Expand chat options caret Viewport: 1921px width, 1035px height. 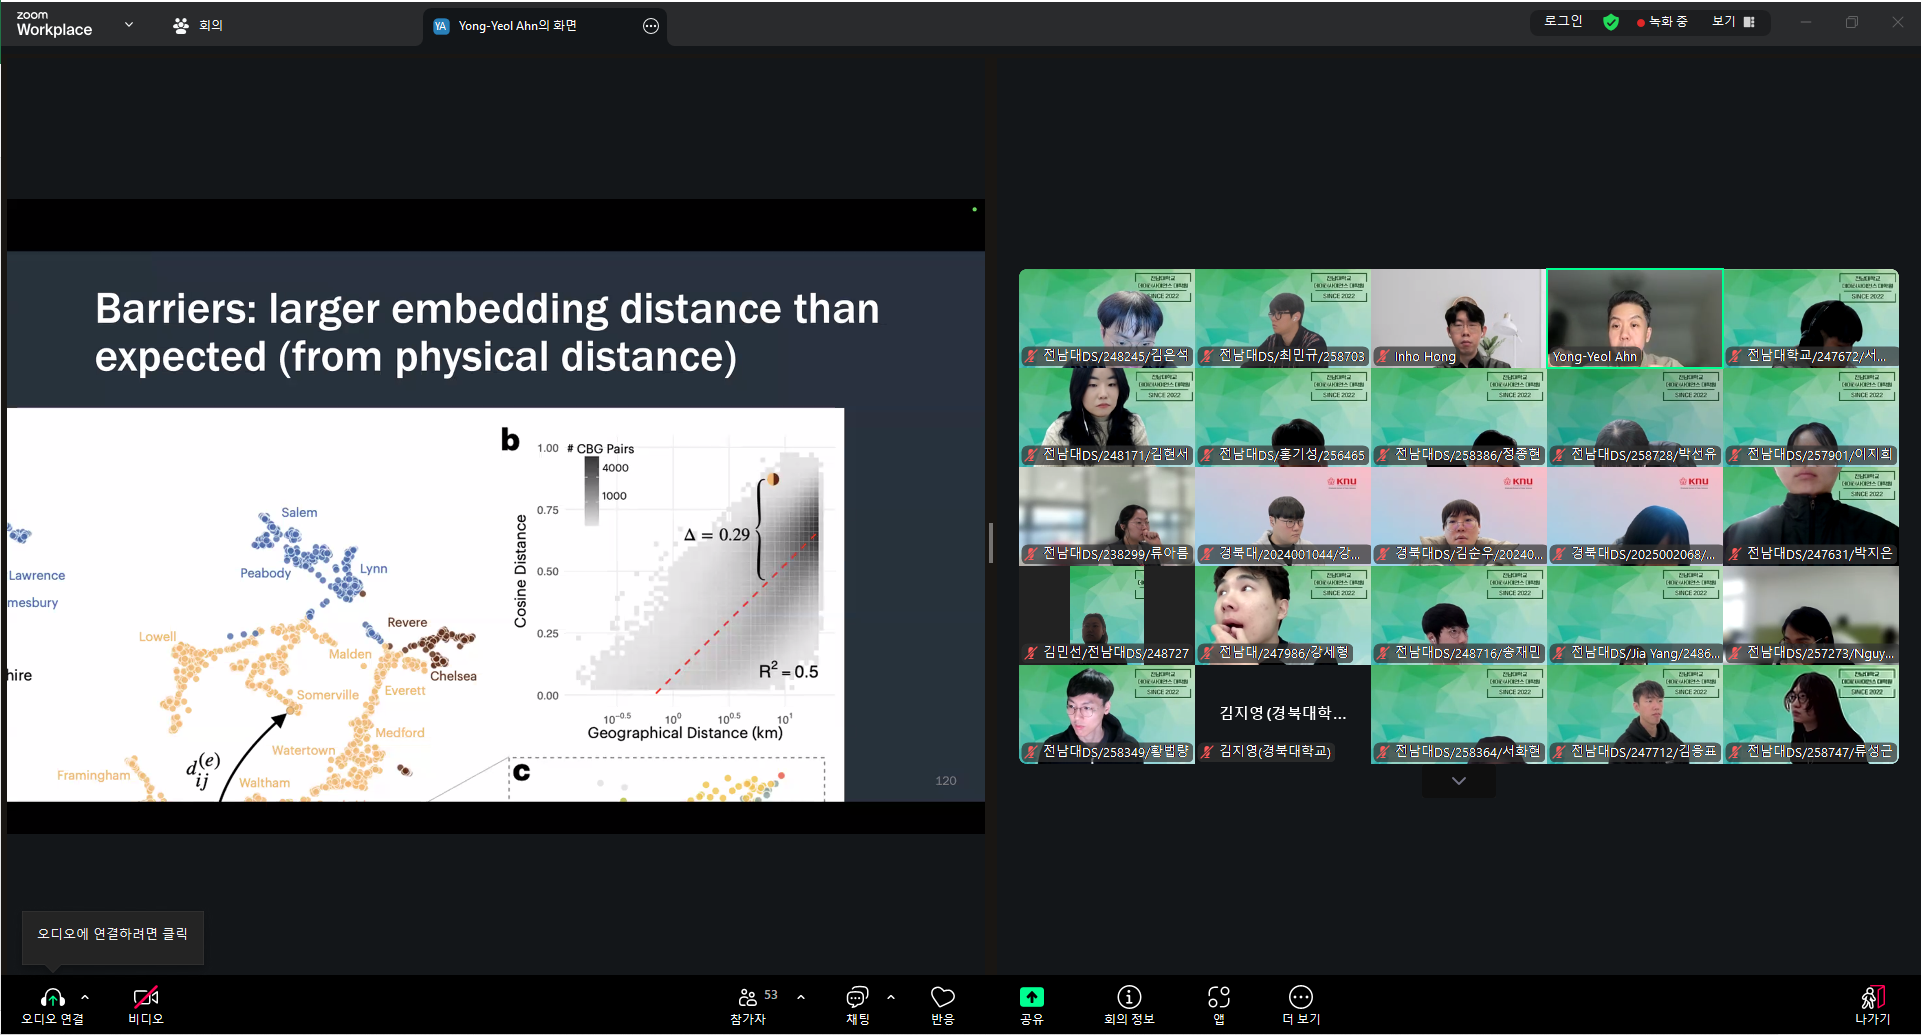click(x=891, y=997)
